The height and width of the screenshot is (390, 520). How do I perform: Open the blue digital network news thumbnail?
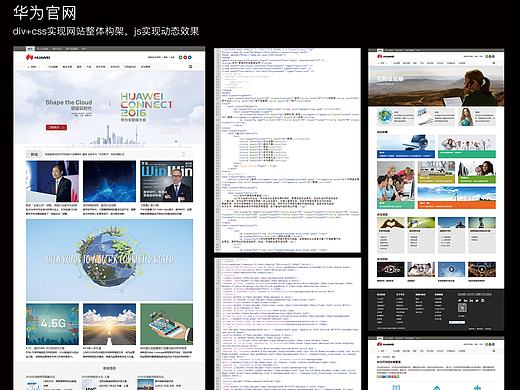tap(109, 181)
